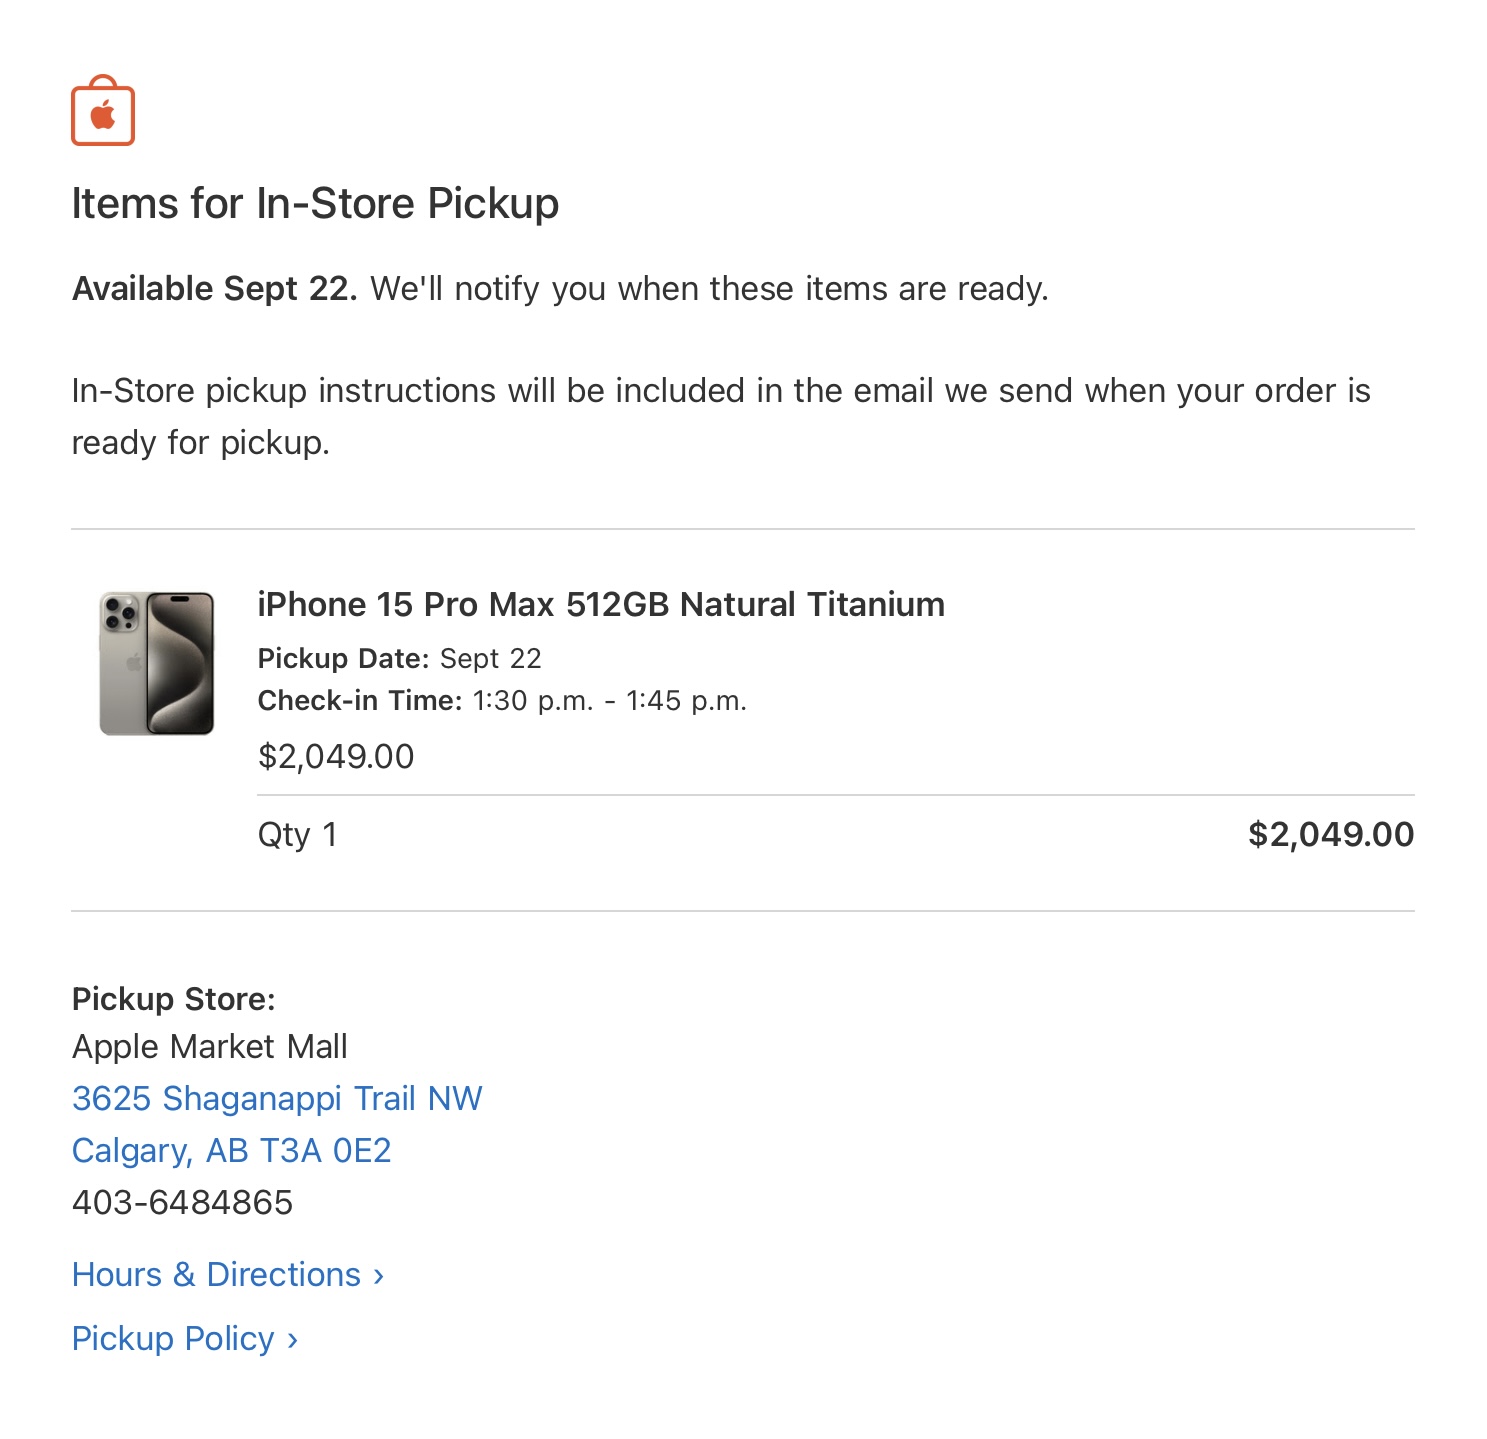
Task: Click the store phone number 403-6484865
Action: (x=182, y=1202)
